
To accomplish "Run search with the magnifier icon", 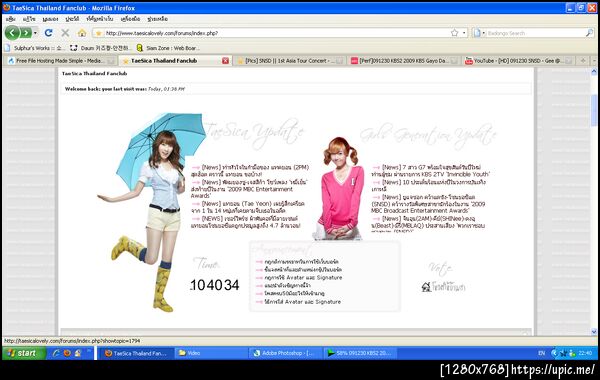I will (589, 33).
